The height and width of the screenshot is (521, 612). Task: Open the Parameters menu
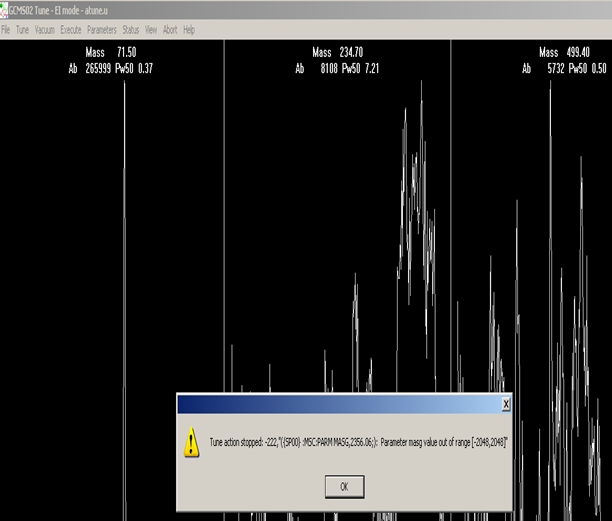pyautogui.click(x=101, y=30)
